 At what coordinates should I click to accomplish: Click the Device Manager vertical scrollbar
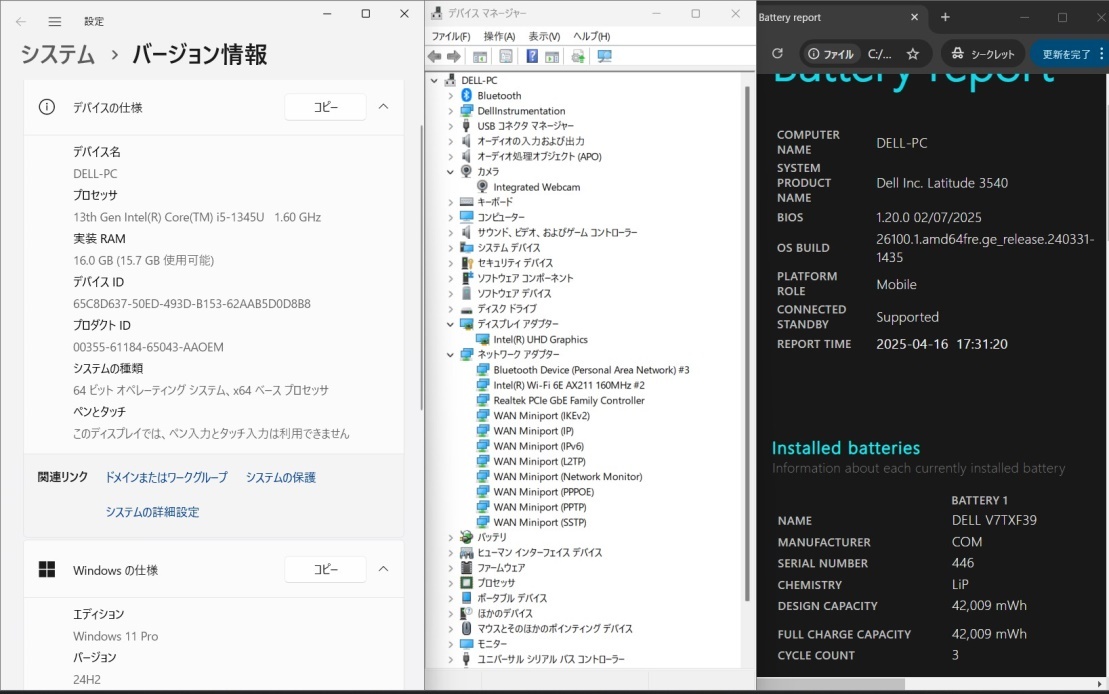click(x=747, y=343)
